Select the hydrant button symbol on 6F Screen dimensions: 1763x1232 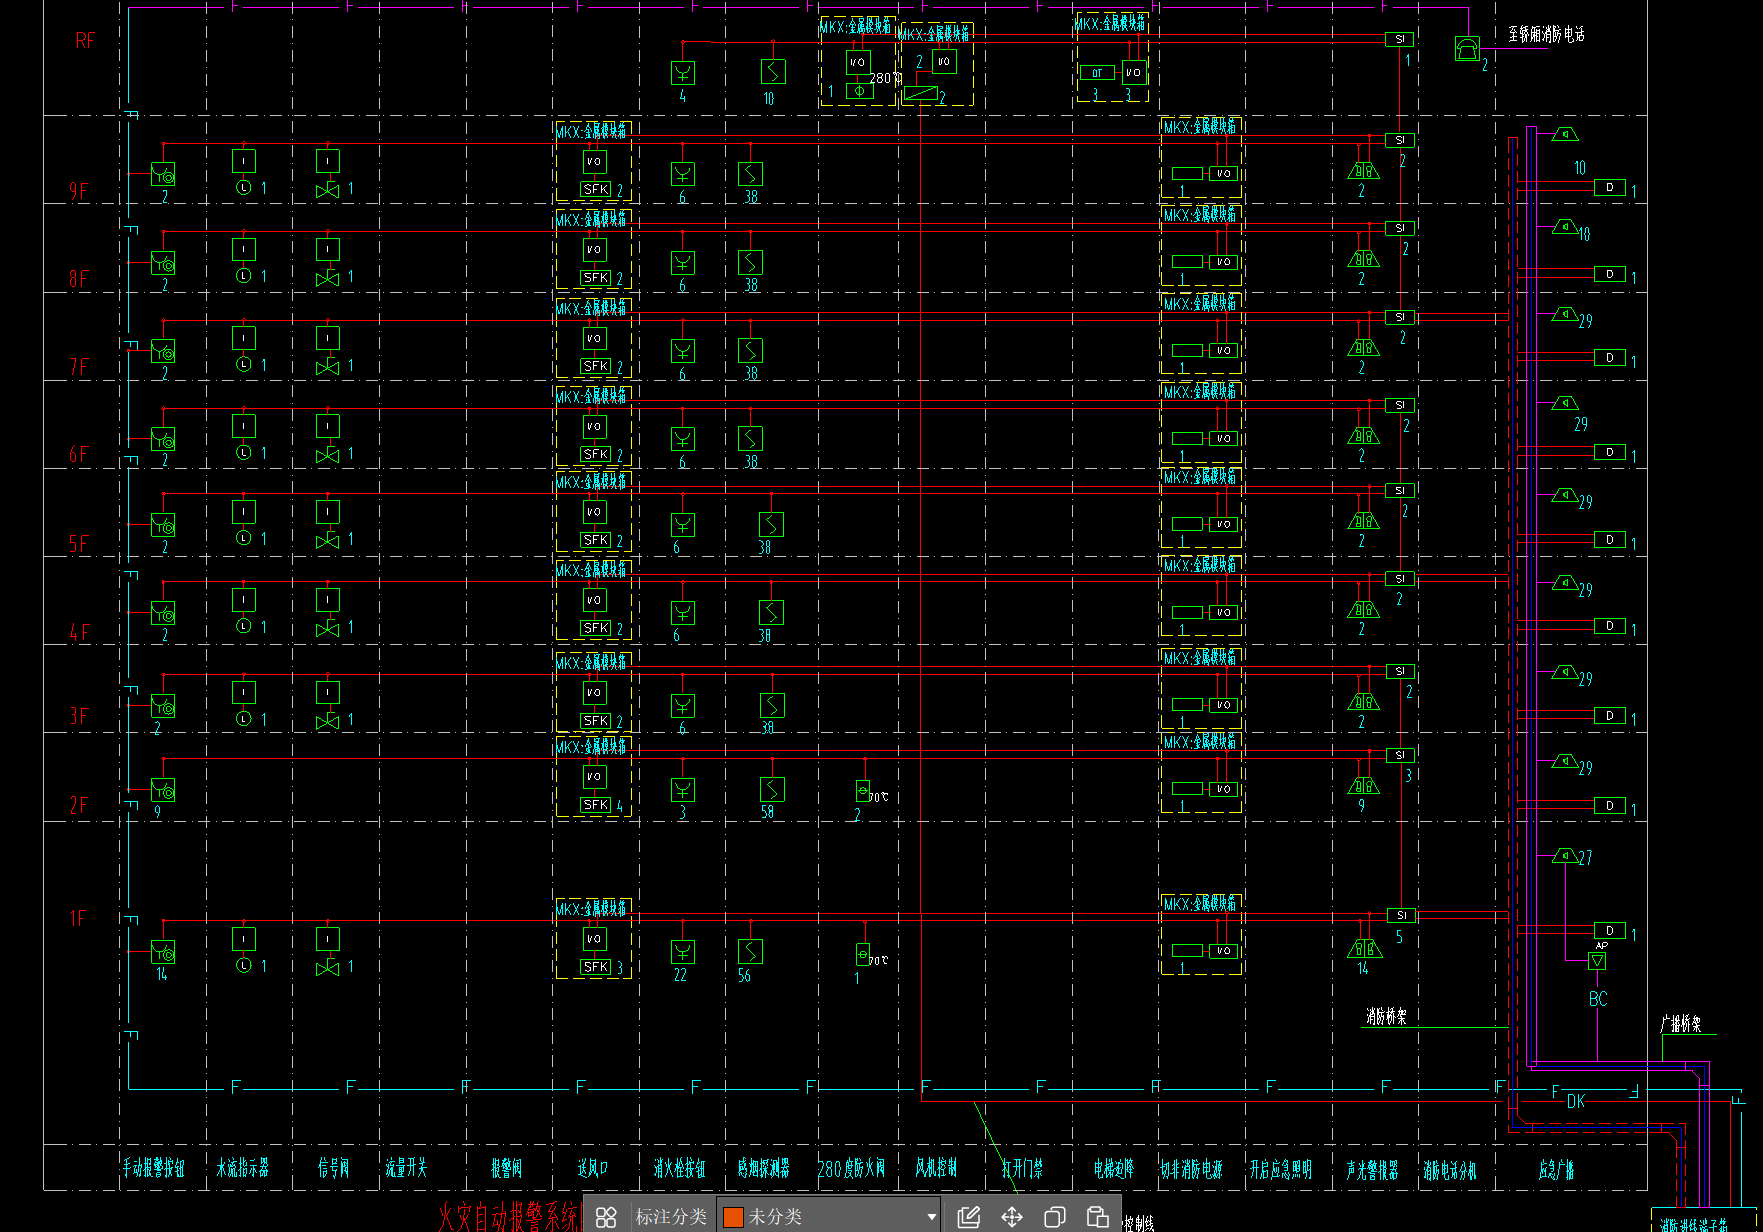[x=683, y=439]
